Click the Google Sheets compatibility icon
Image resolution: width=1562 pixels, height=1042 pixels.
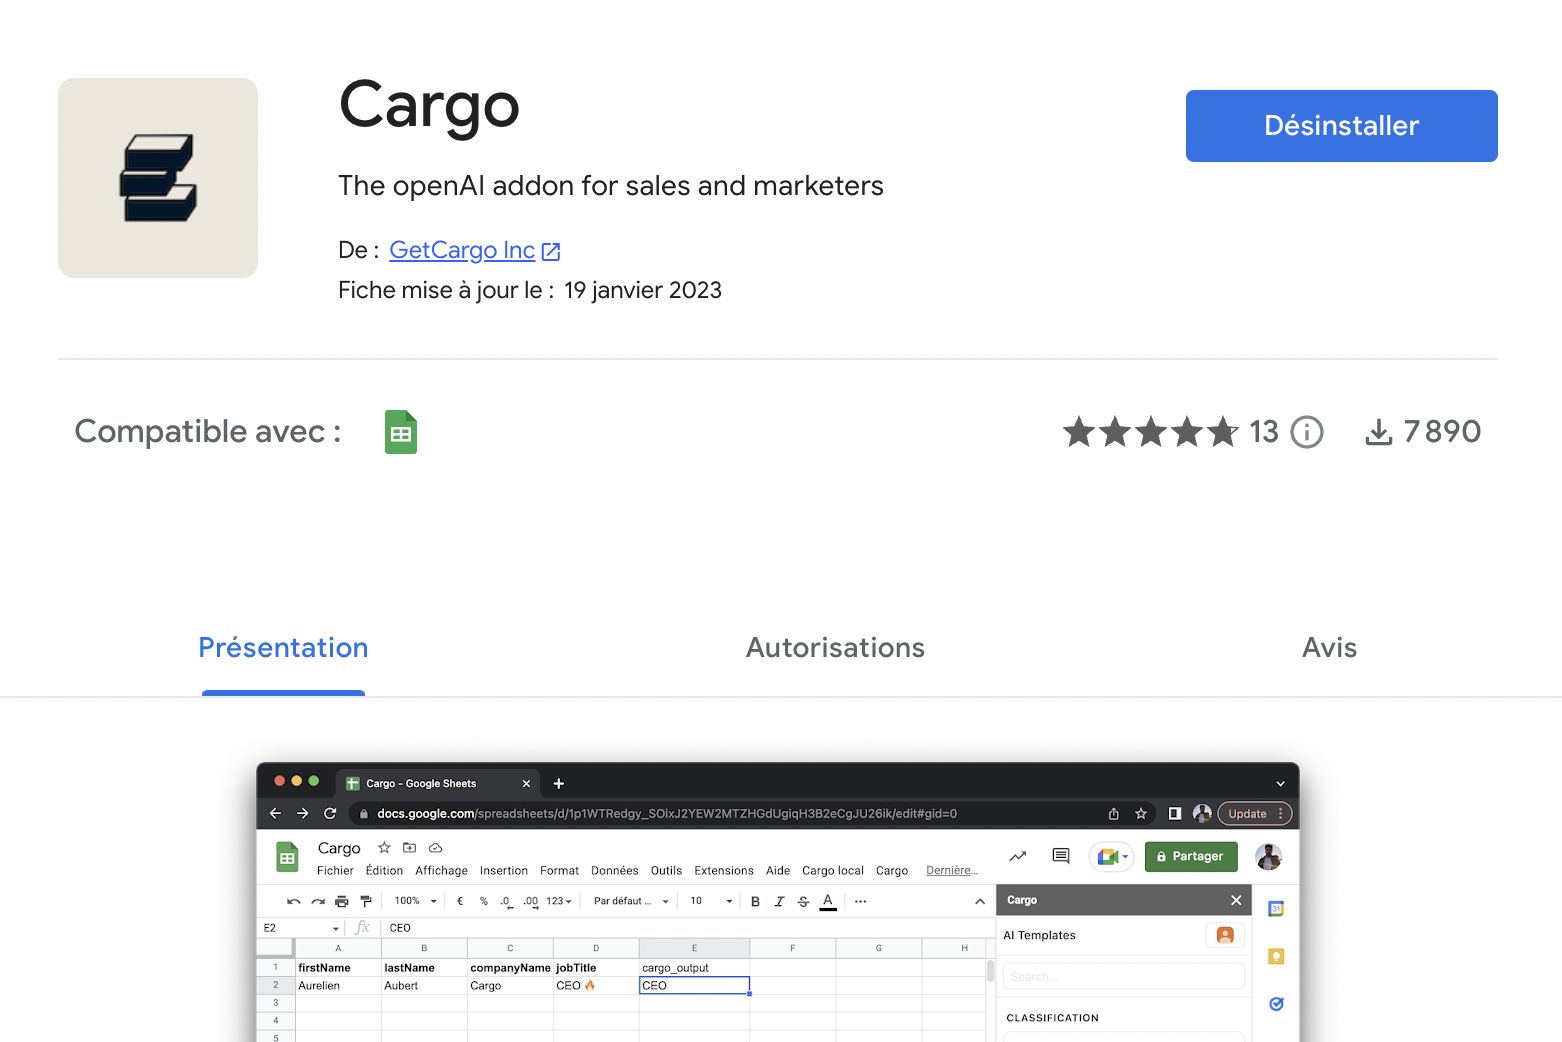400,431
